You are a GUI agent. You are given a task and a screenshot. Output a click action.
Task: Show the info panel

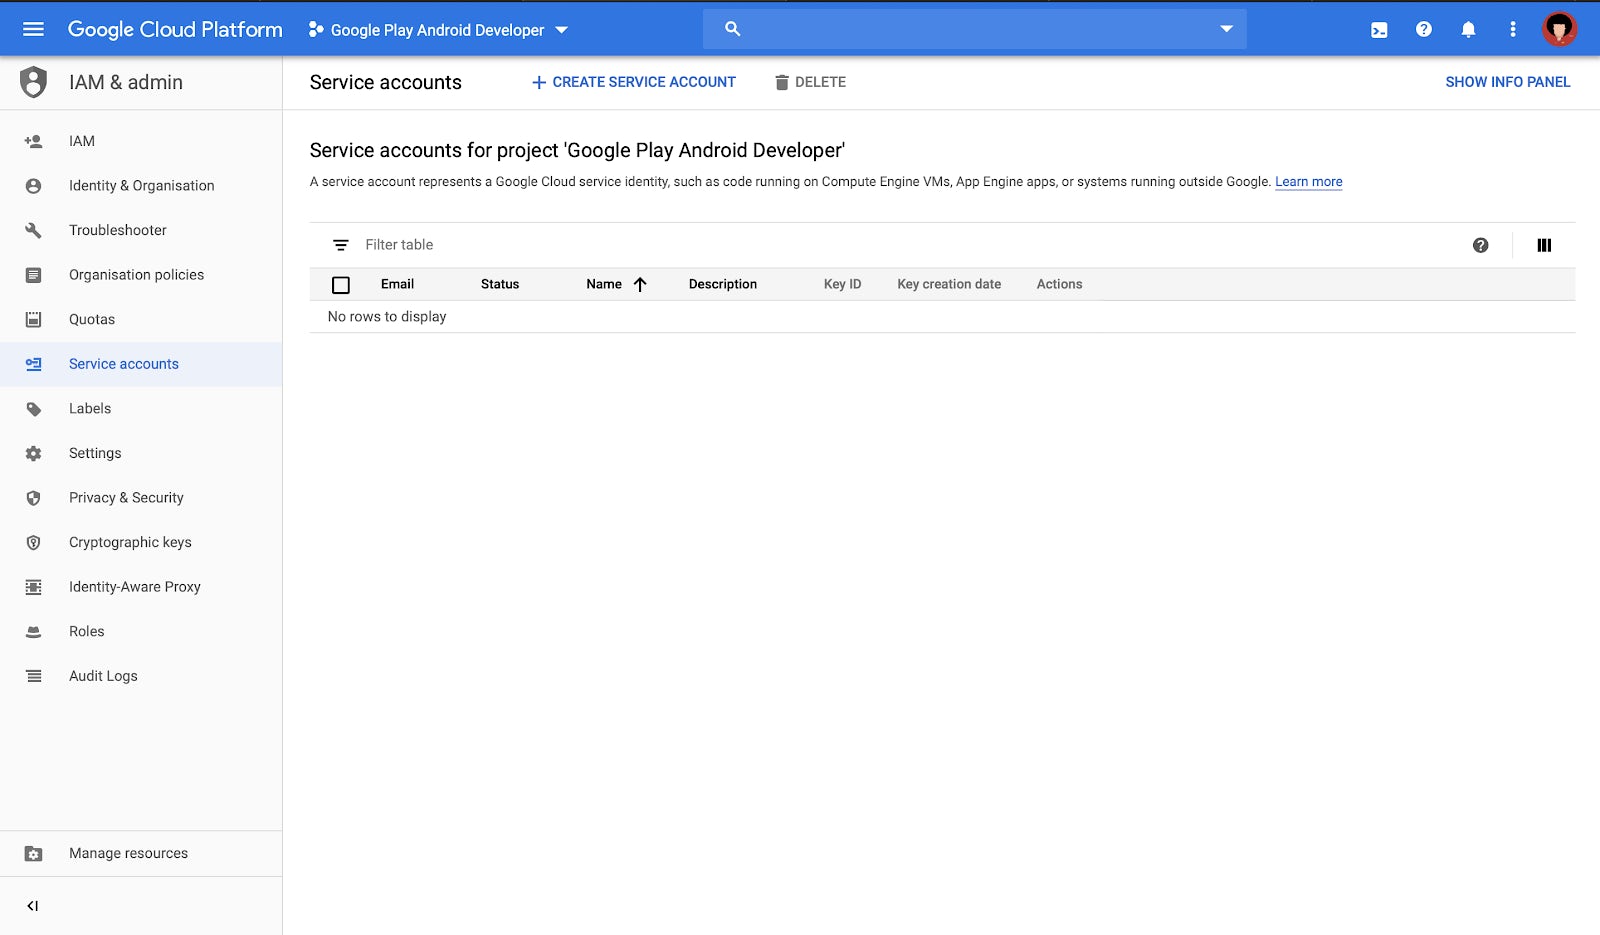1507,82
